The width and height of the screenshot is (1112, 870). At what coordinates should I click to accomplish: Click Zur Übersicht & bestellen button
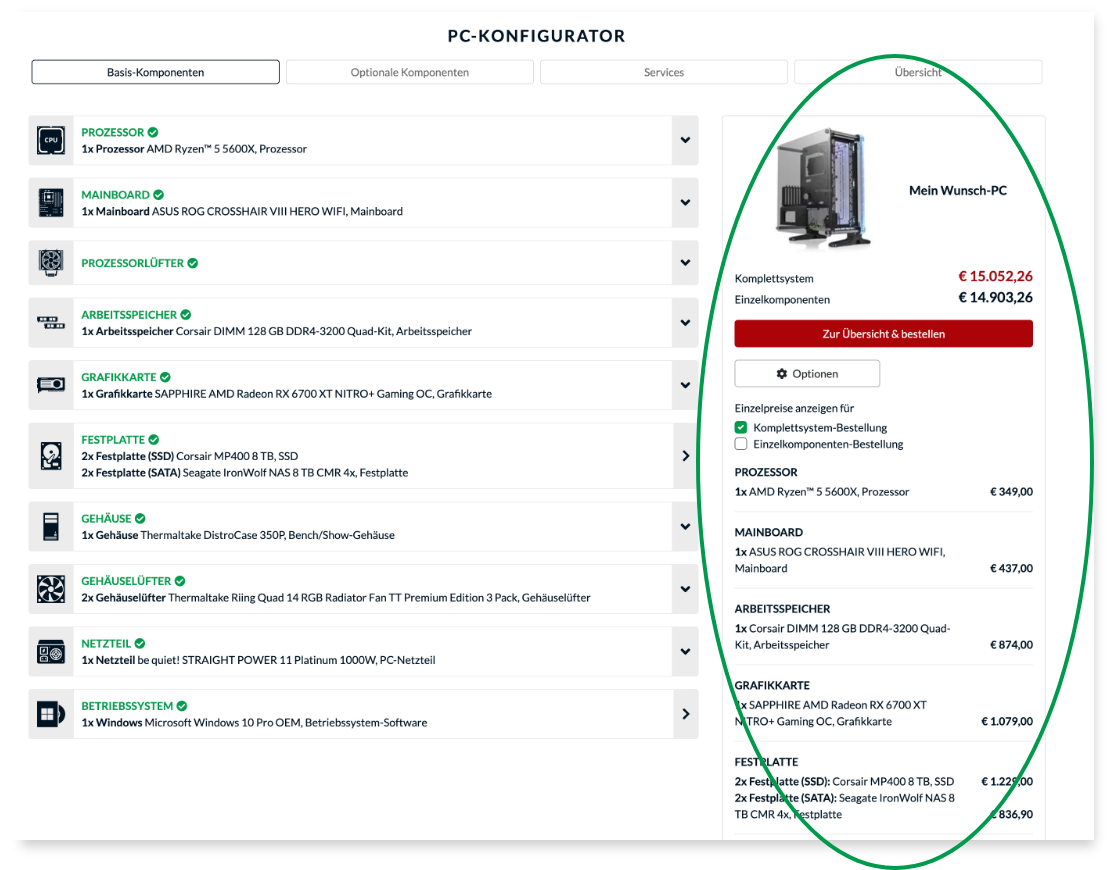tap(883, 334)
